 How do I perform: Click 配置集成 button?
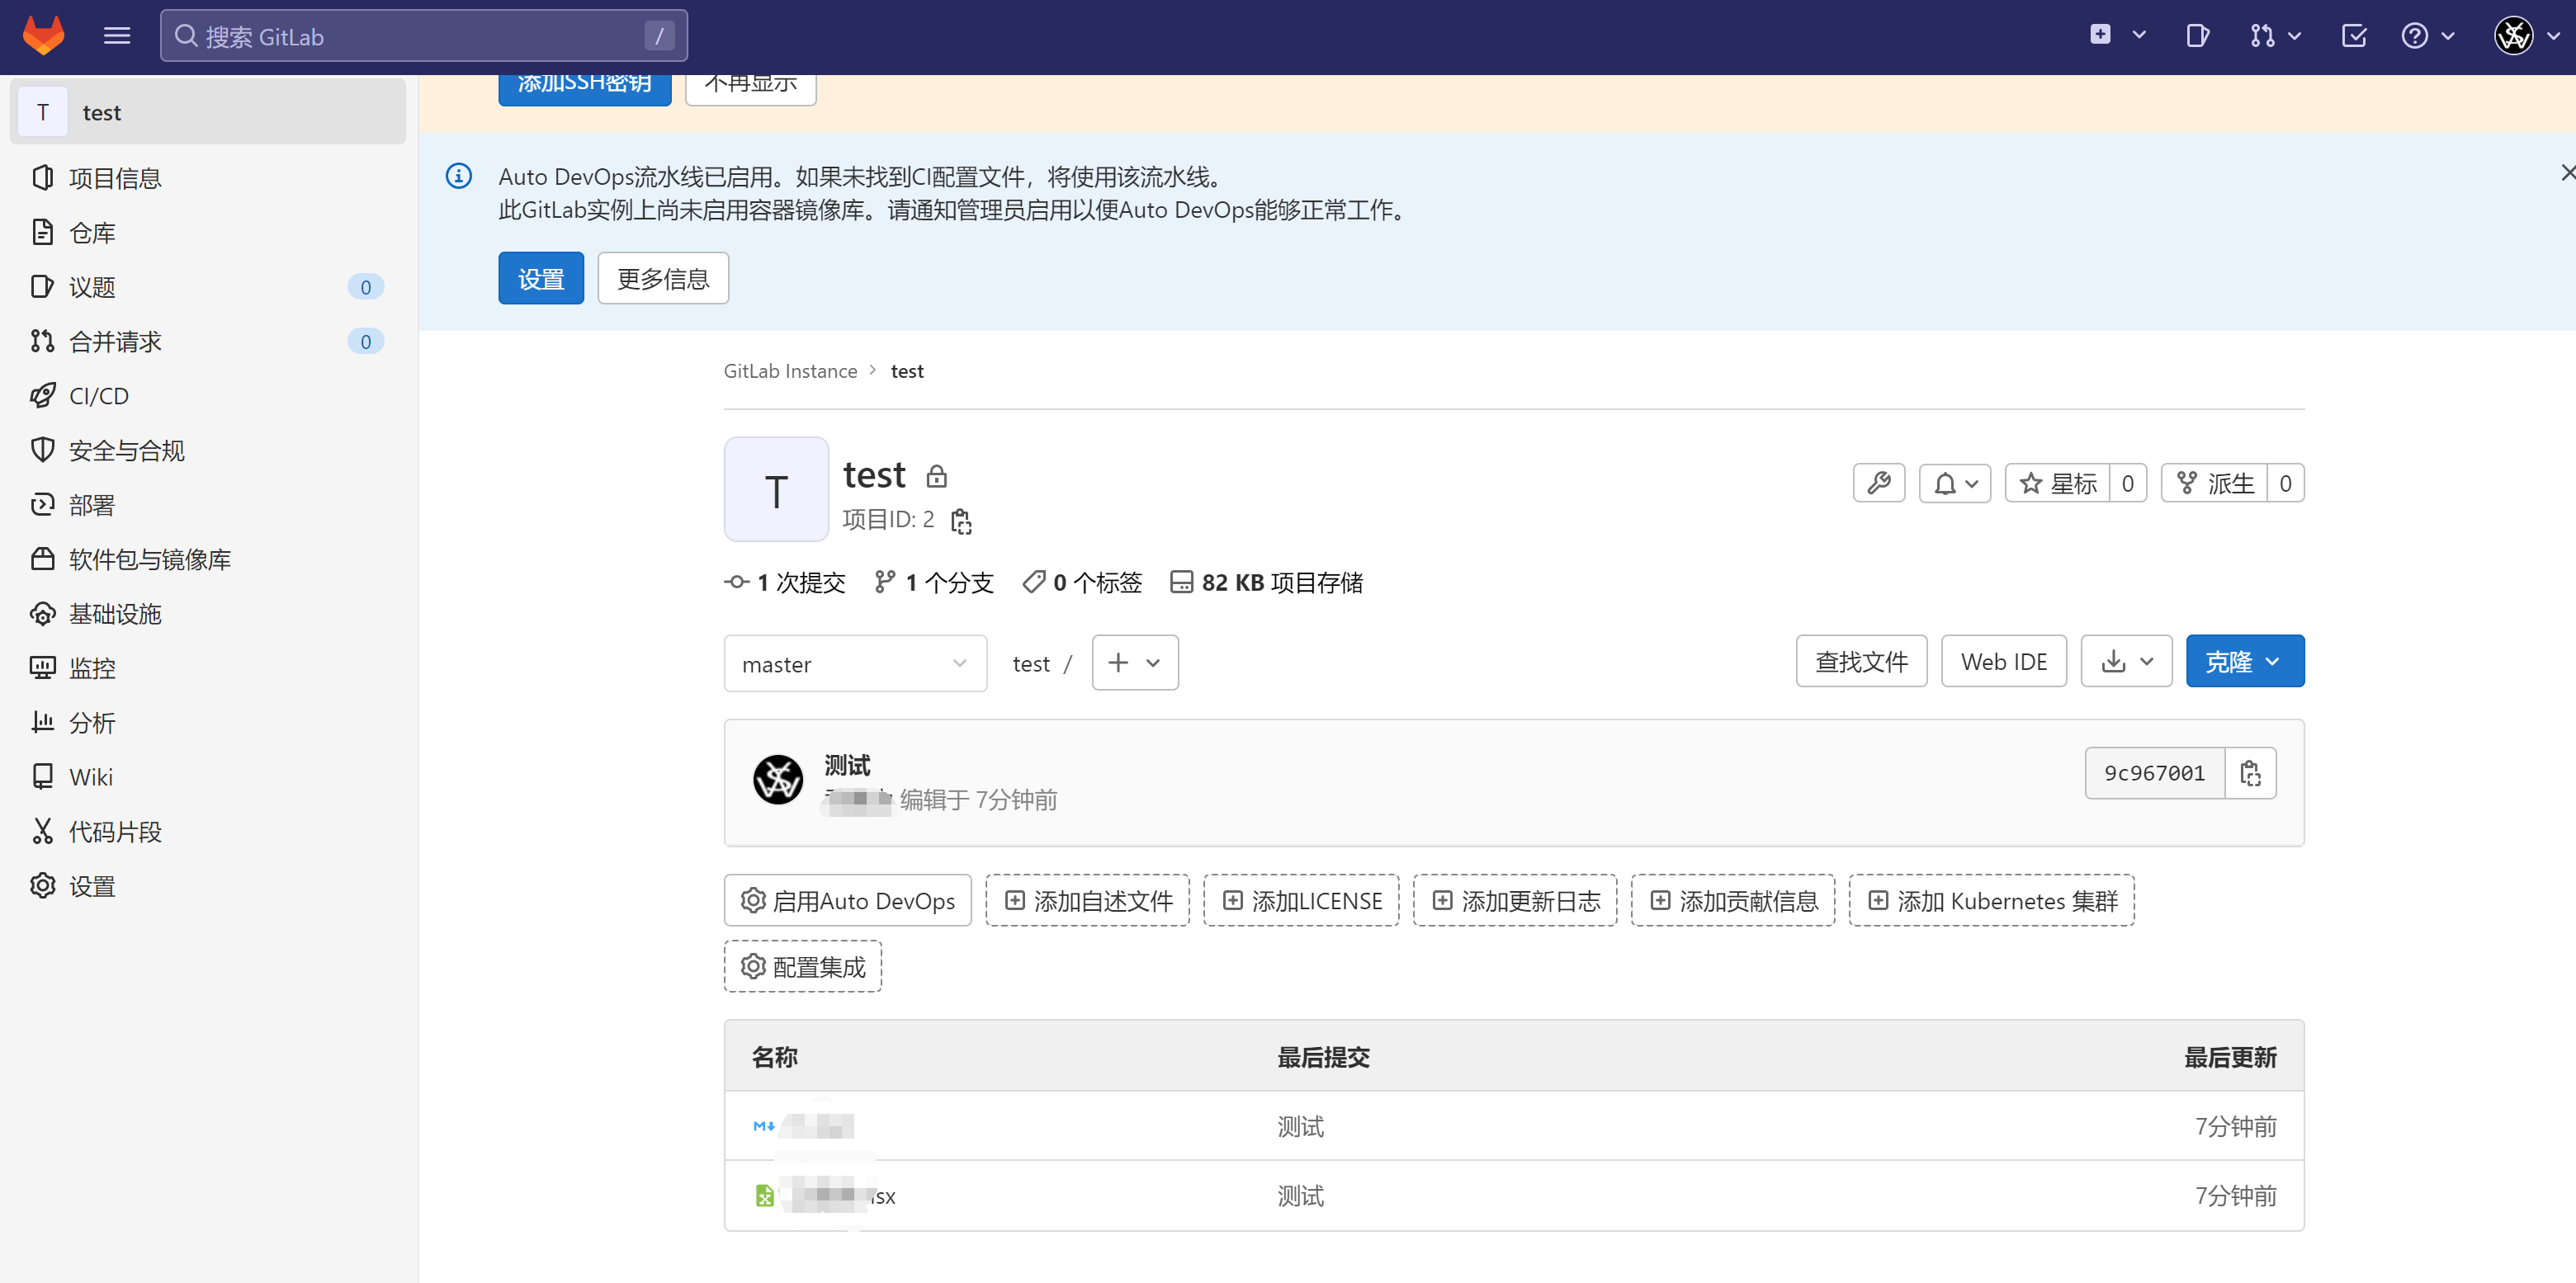pos(802,966)
